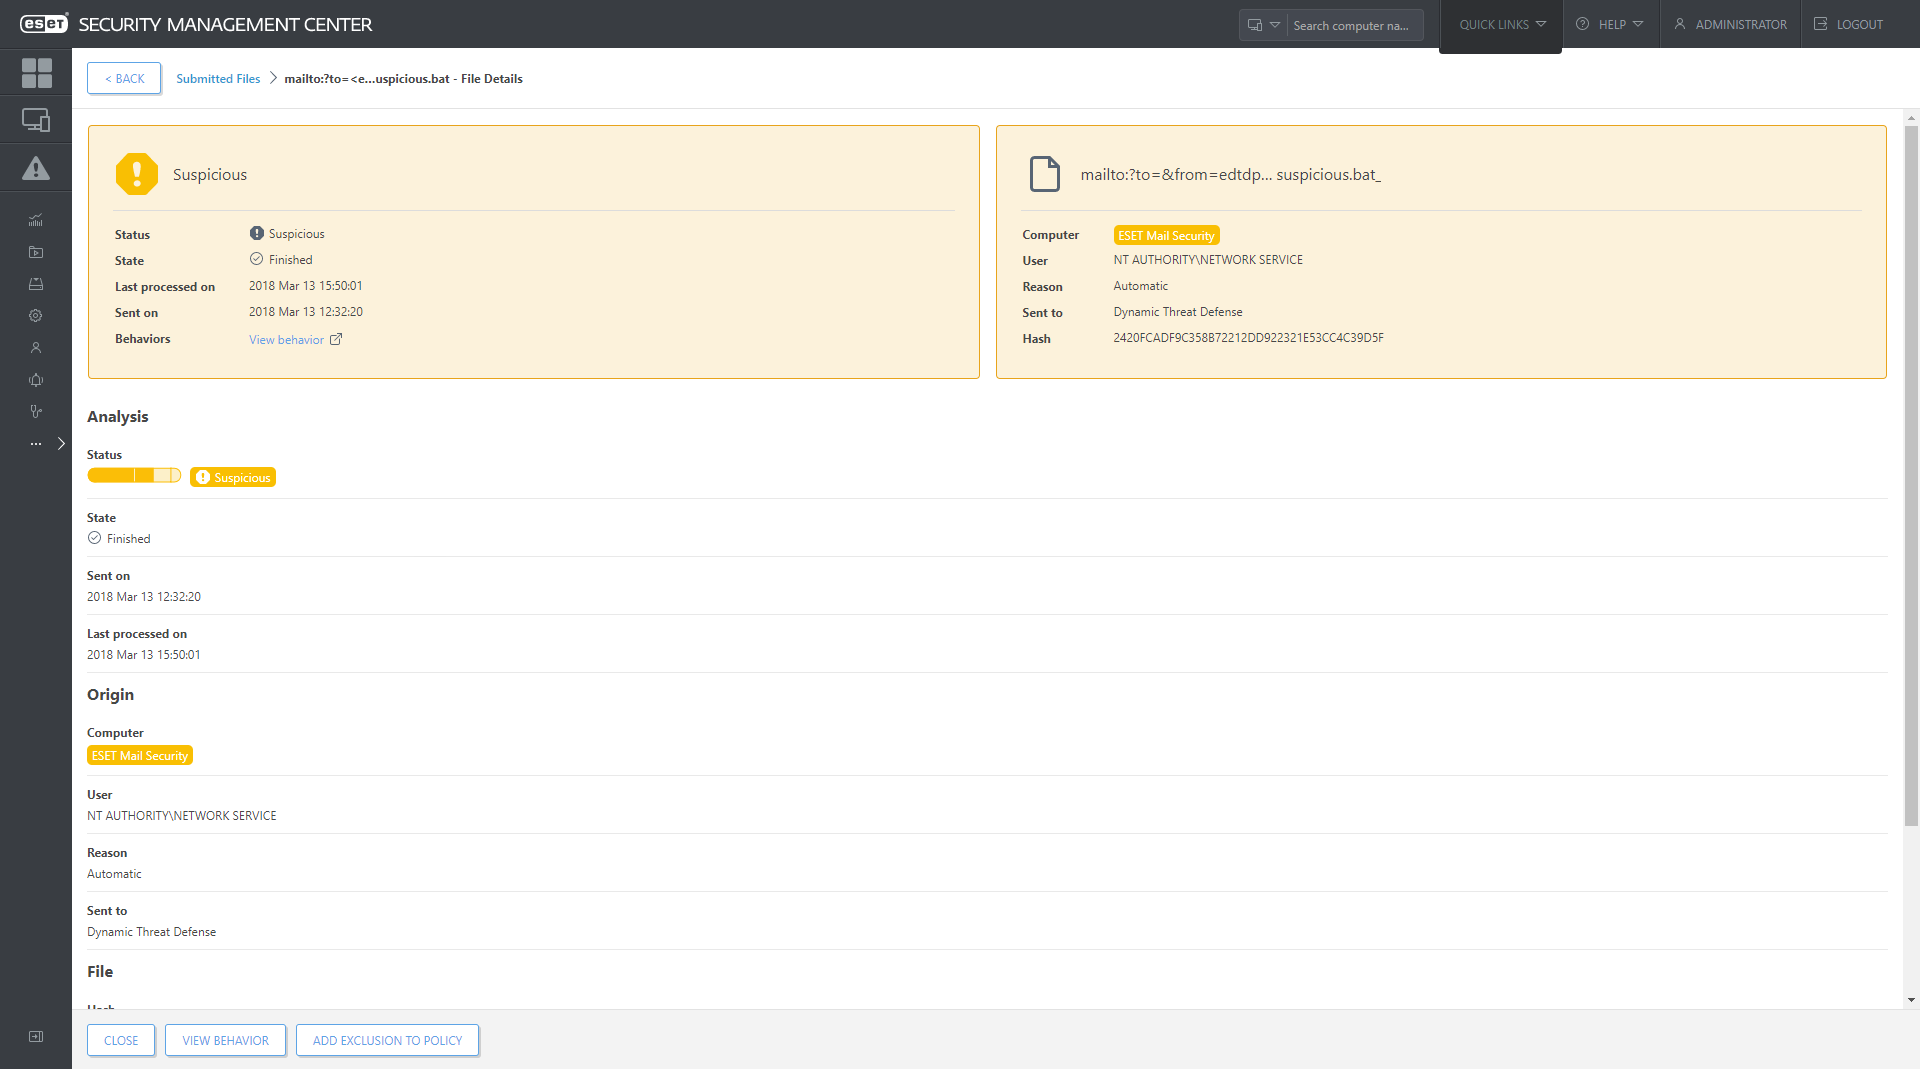The height and width of the screenshot is (1069, 1920).
Task: Open the Help dropdown menu
Action: coord(1610,25)
